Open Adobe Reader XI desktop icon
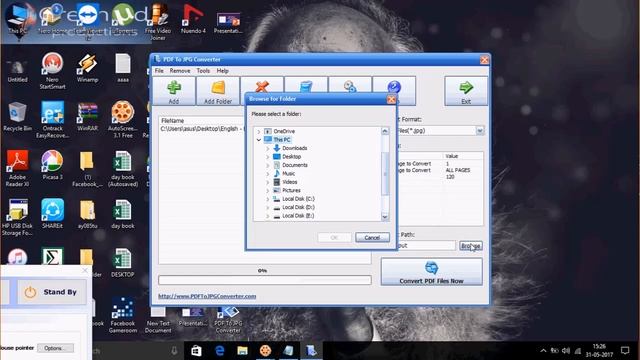The image size is (640, 360). pos(17,168)
